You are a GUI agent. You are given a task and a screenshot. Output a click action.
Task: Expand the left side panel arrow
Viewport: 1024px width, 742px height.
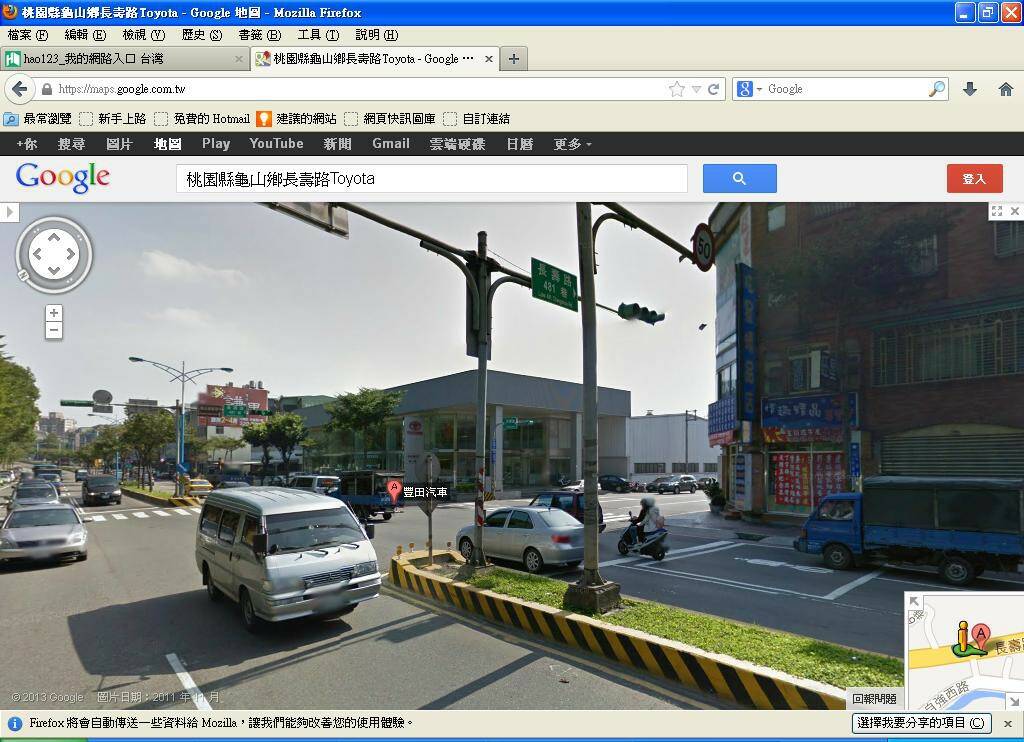click(x=9, y=212)
